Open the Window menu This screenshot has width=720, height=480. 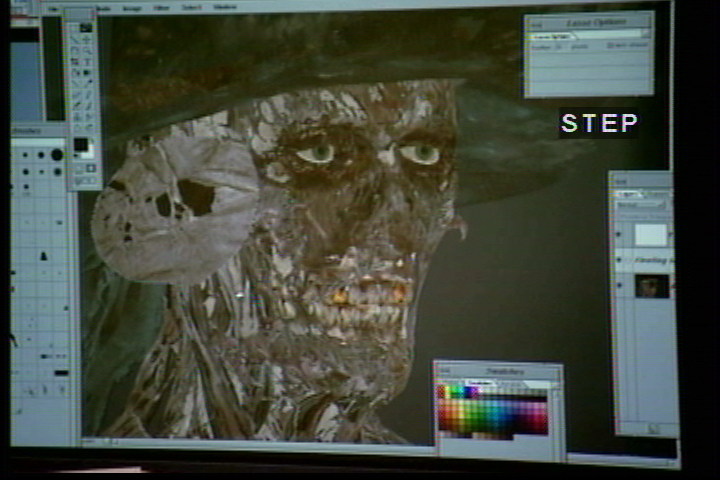click(x=225, y=7)
